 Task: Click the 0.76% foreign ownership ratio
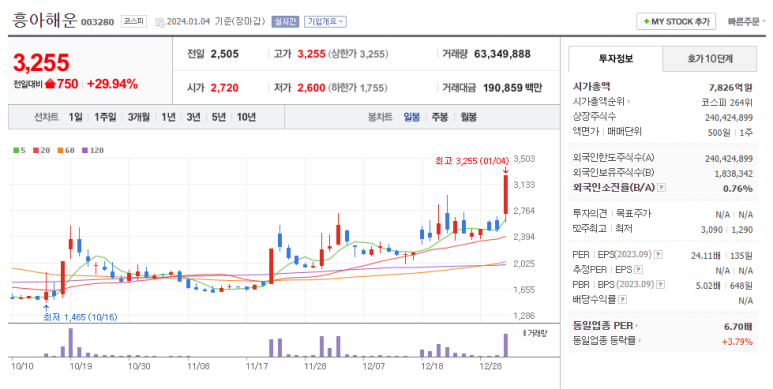(x=738, y=188)
